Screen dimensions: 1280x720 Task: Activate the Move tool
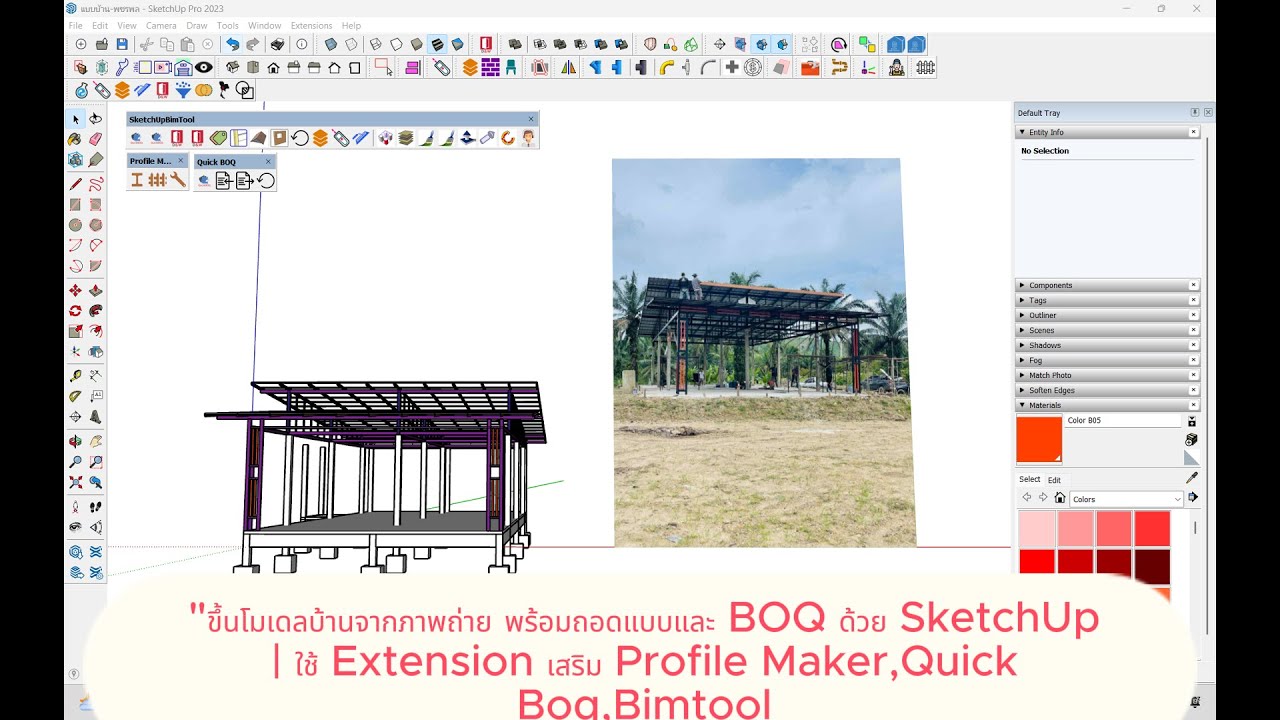click(x=75, y=290)
